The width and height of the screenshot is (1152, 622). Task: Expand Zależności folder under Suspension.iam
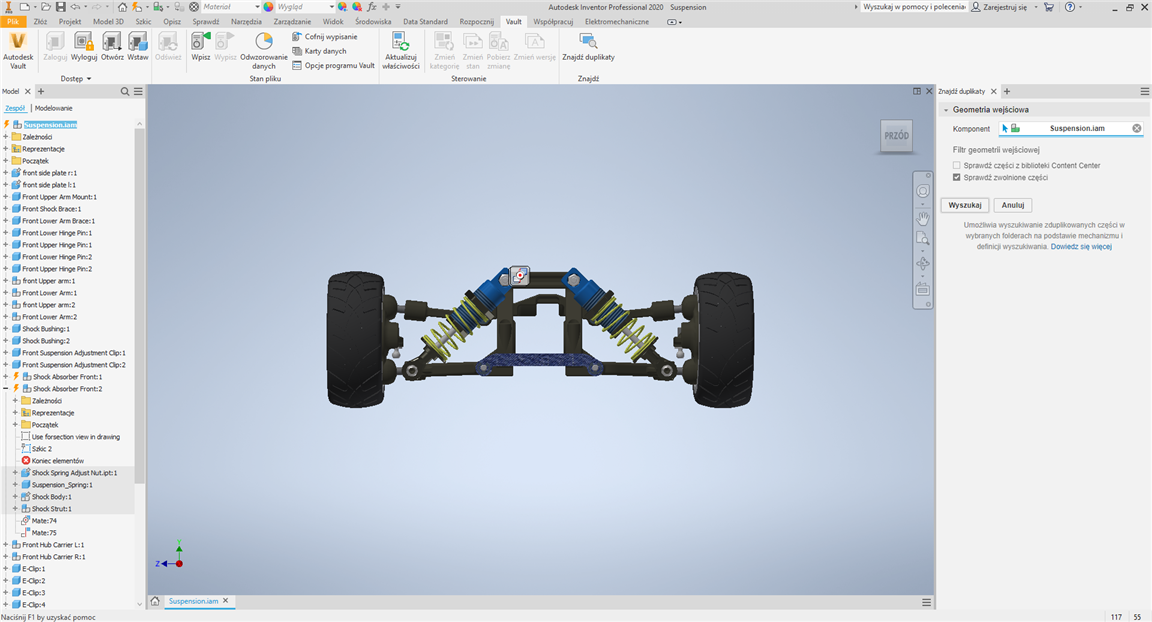tap(6, 137)
